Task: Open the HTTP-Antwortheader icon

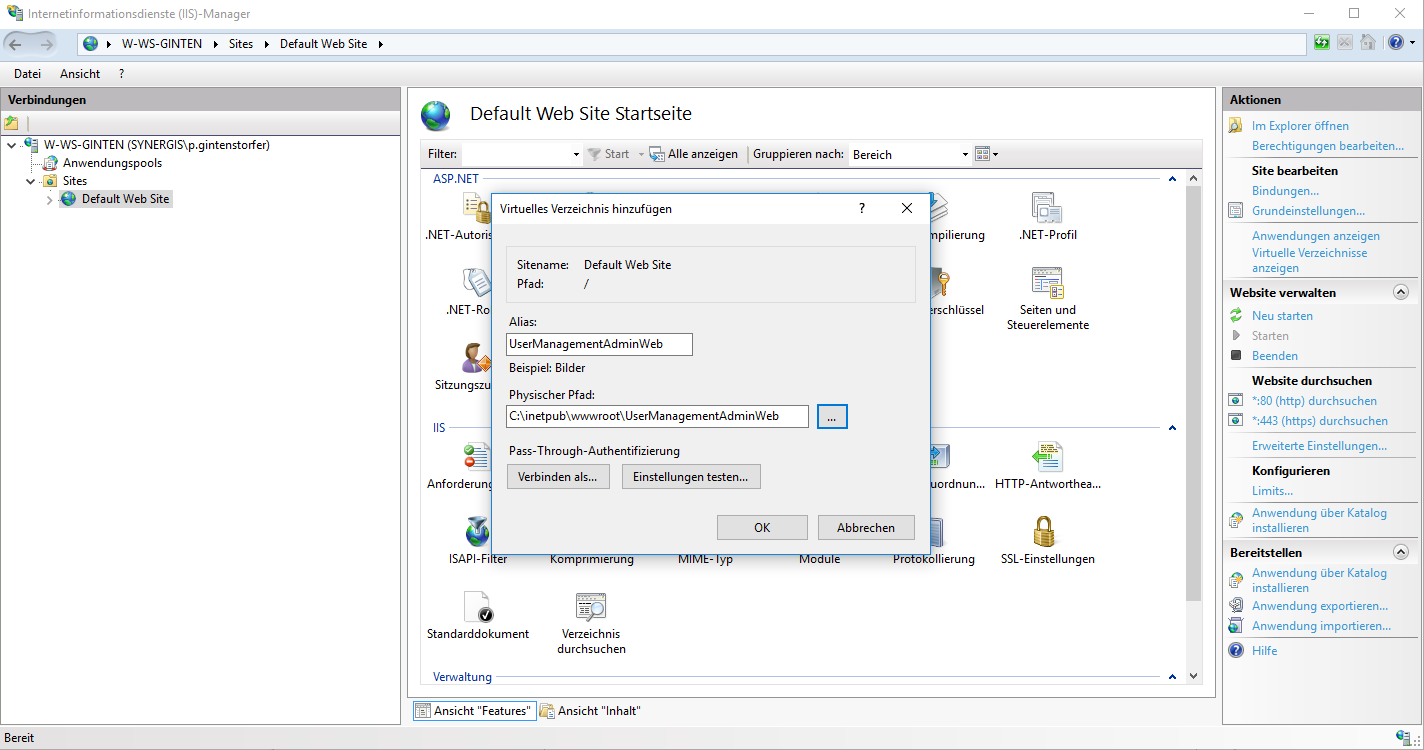Action: click(1046, 457)
